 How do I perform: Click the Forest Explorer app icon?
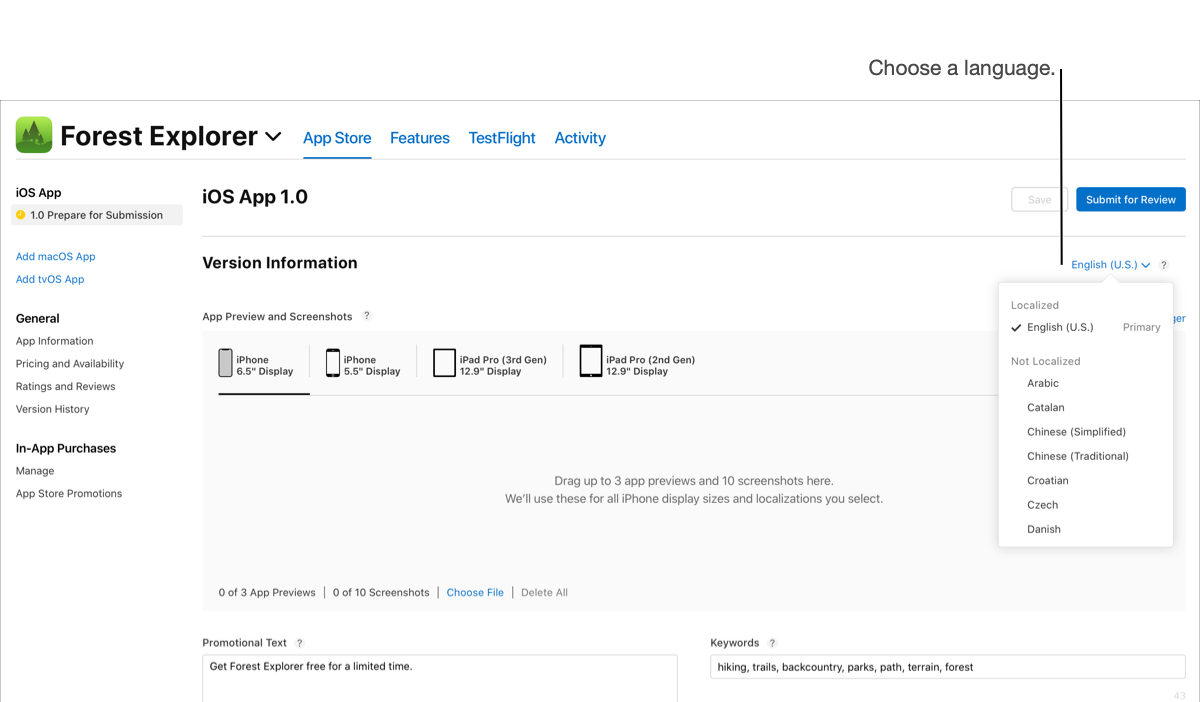click(34, 135)
